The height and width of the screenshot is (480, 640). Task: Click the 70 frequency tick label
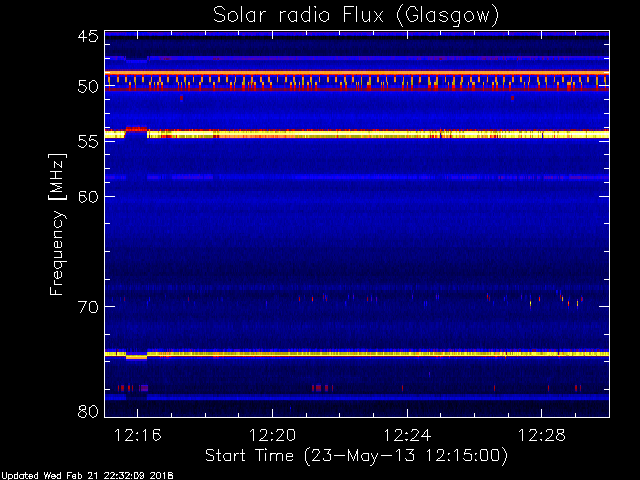coord(88,307)
